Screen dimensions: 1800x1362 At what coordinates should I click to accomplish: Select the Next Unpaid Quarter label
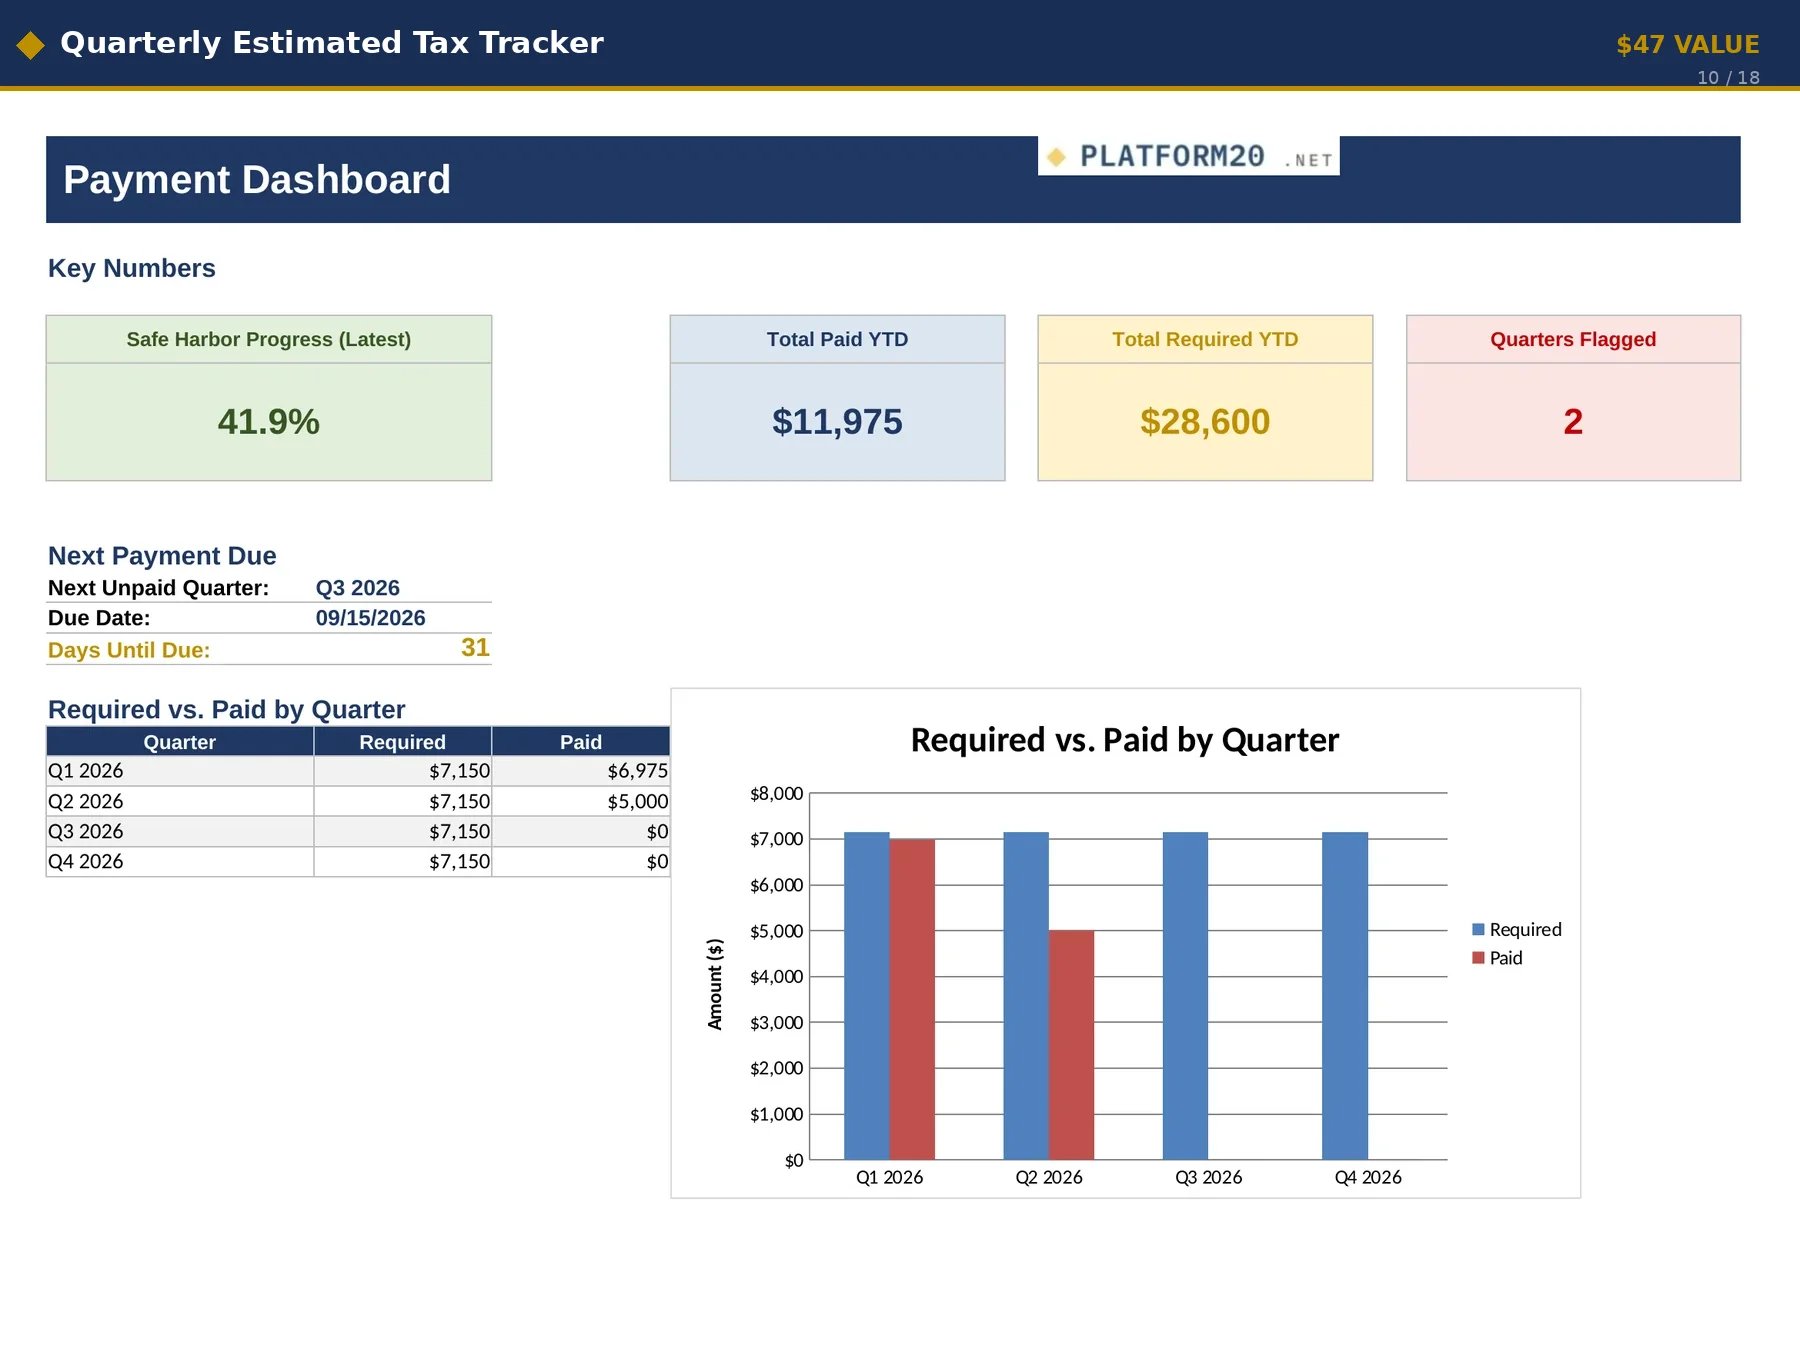tap(158, 588)
